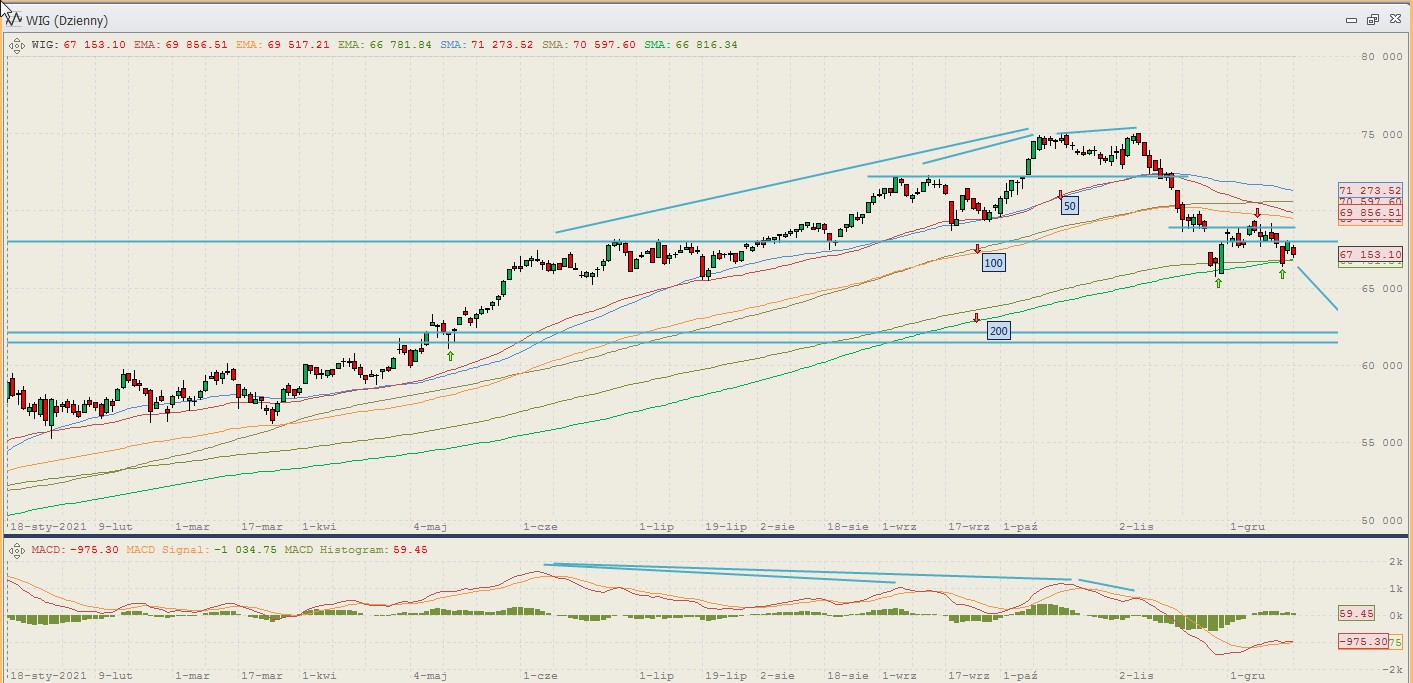Select the rightmost green up arrow marker
Screen dimensions: 1413x683
coord(1282,273)
